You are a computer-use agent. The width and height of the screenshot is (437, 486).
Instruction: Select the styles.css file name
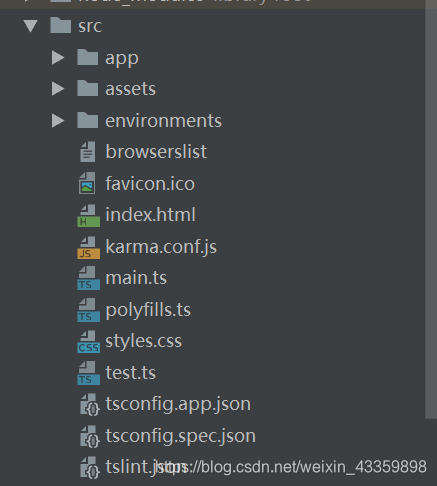click(144, 342)
